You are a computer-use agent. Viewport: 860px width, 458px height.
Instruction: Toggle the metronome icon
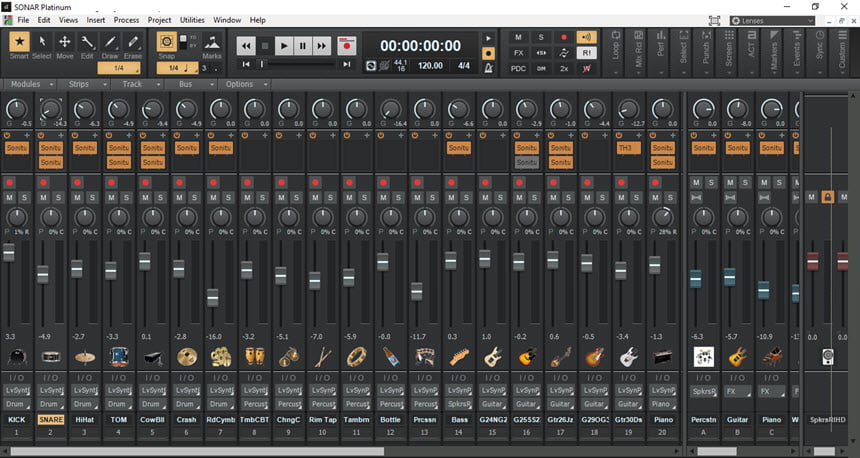pos(488,68)
